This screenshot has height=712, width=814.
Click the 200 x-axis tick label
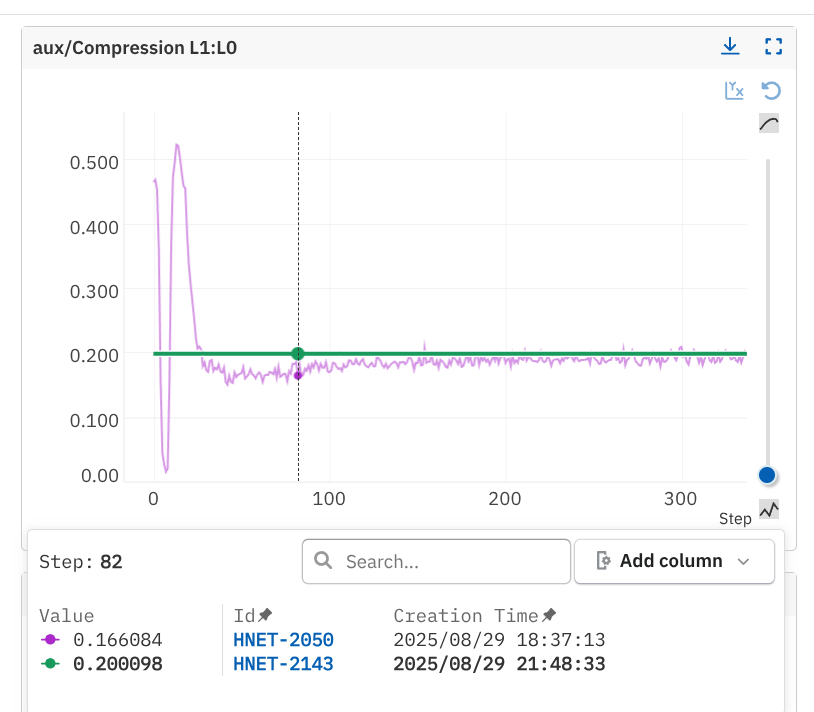pyautogui.click(x=505, y=499)
